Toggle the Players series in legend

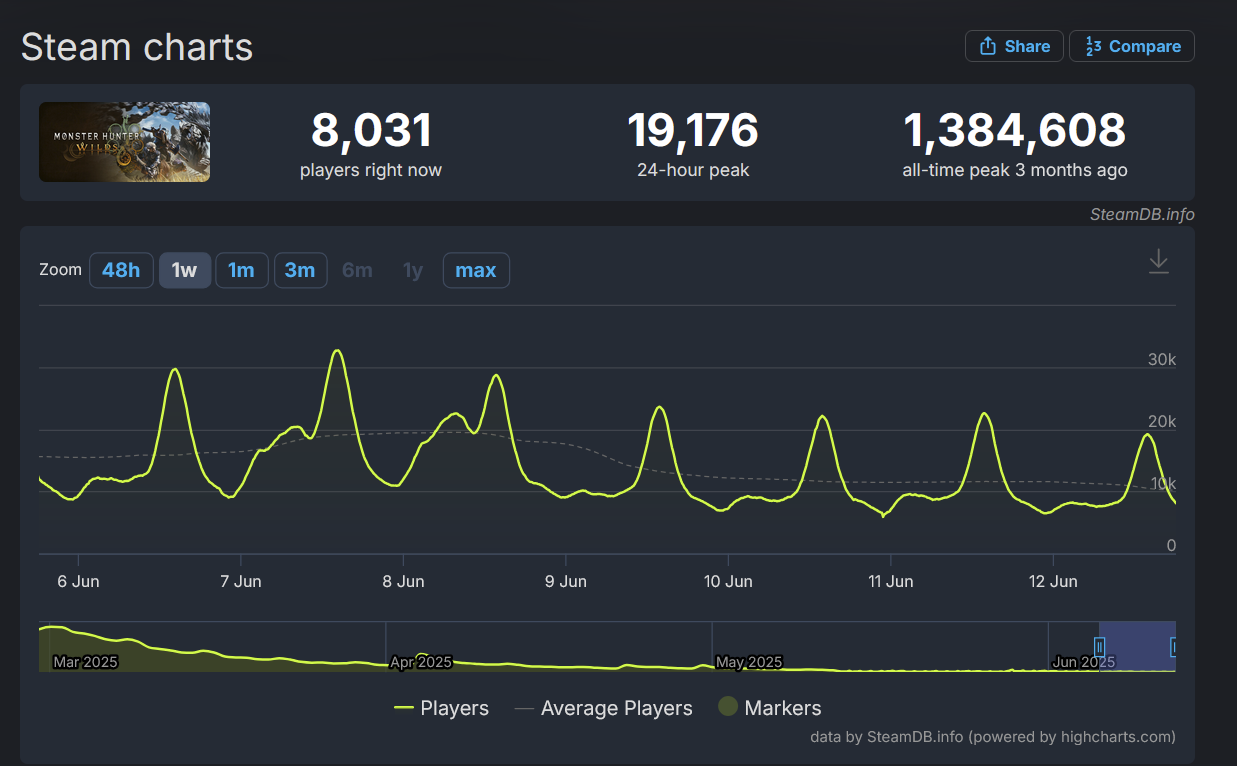coord(441,708)
